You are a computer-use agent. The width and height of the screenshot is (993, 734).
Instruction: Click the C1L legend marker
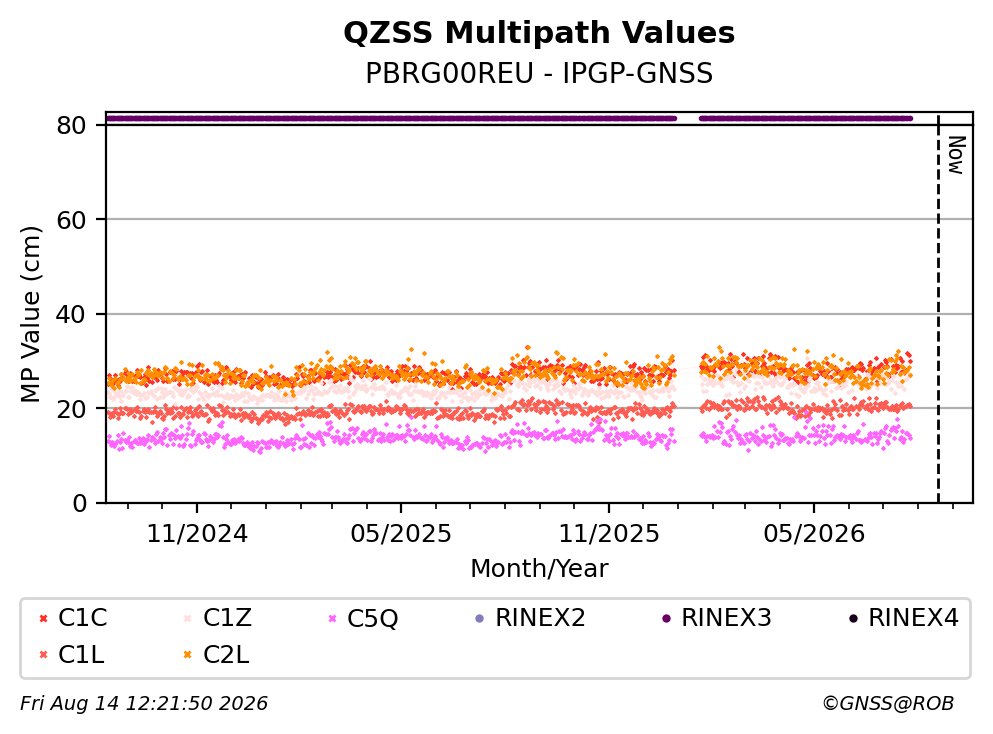pyautogui.click(x=43, y=655)
